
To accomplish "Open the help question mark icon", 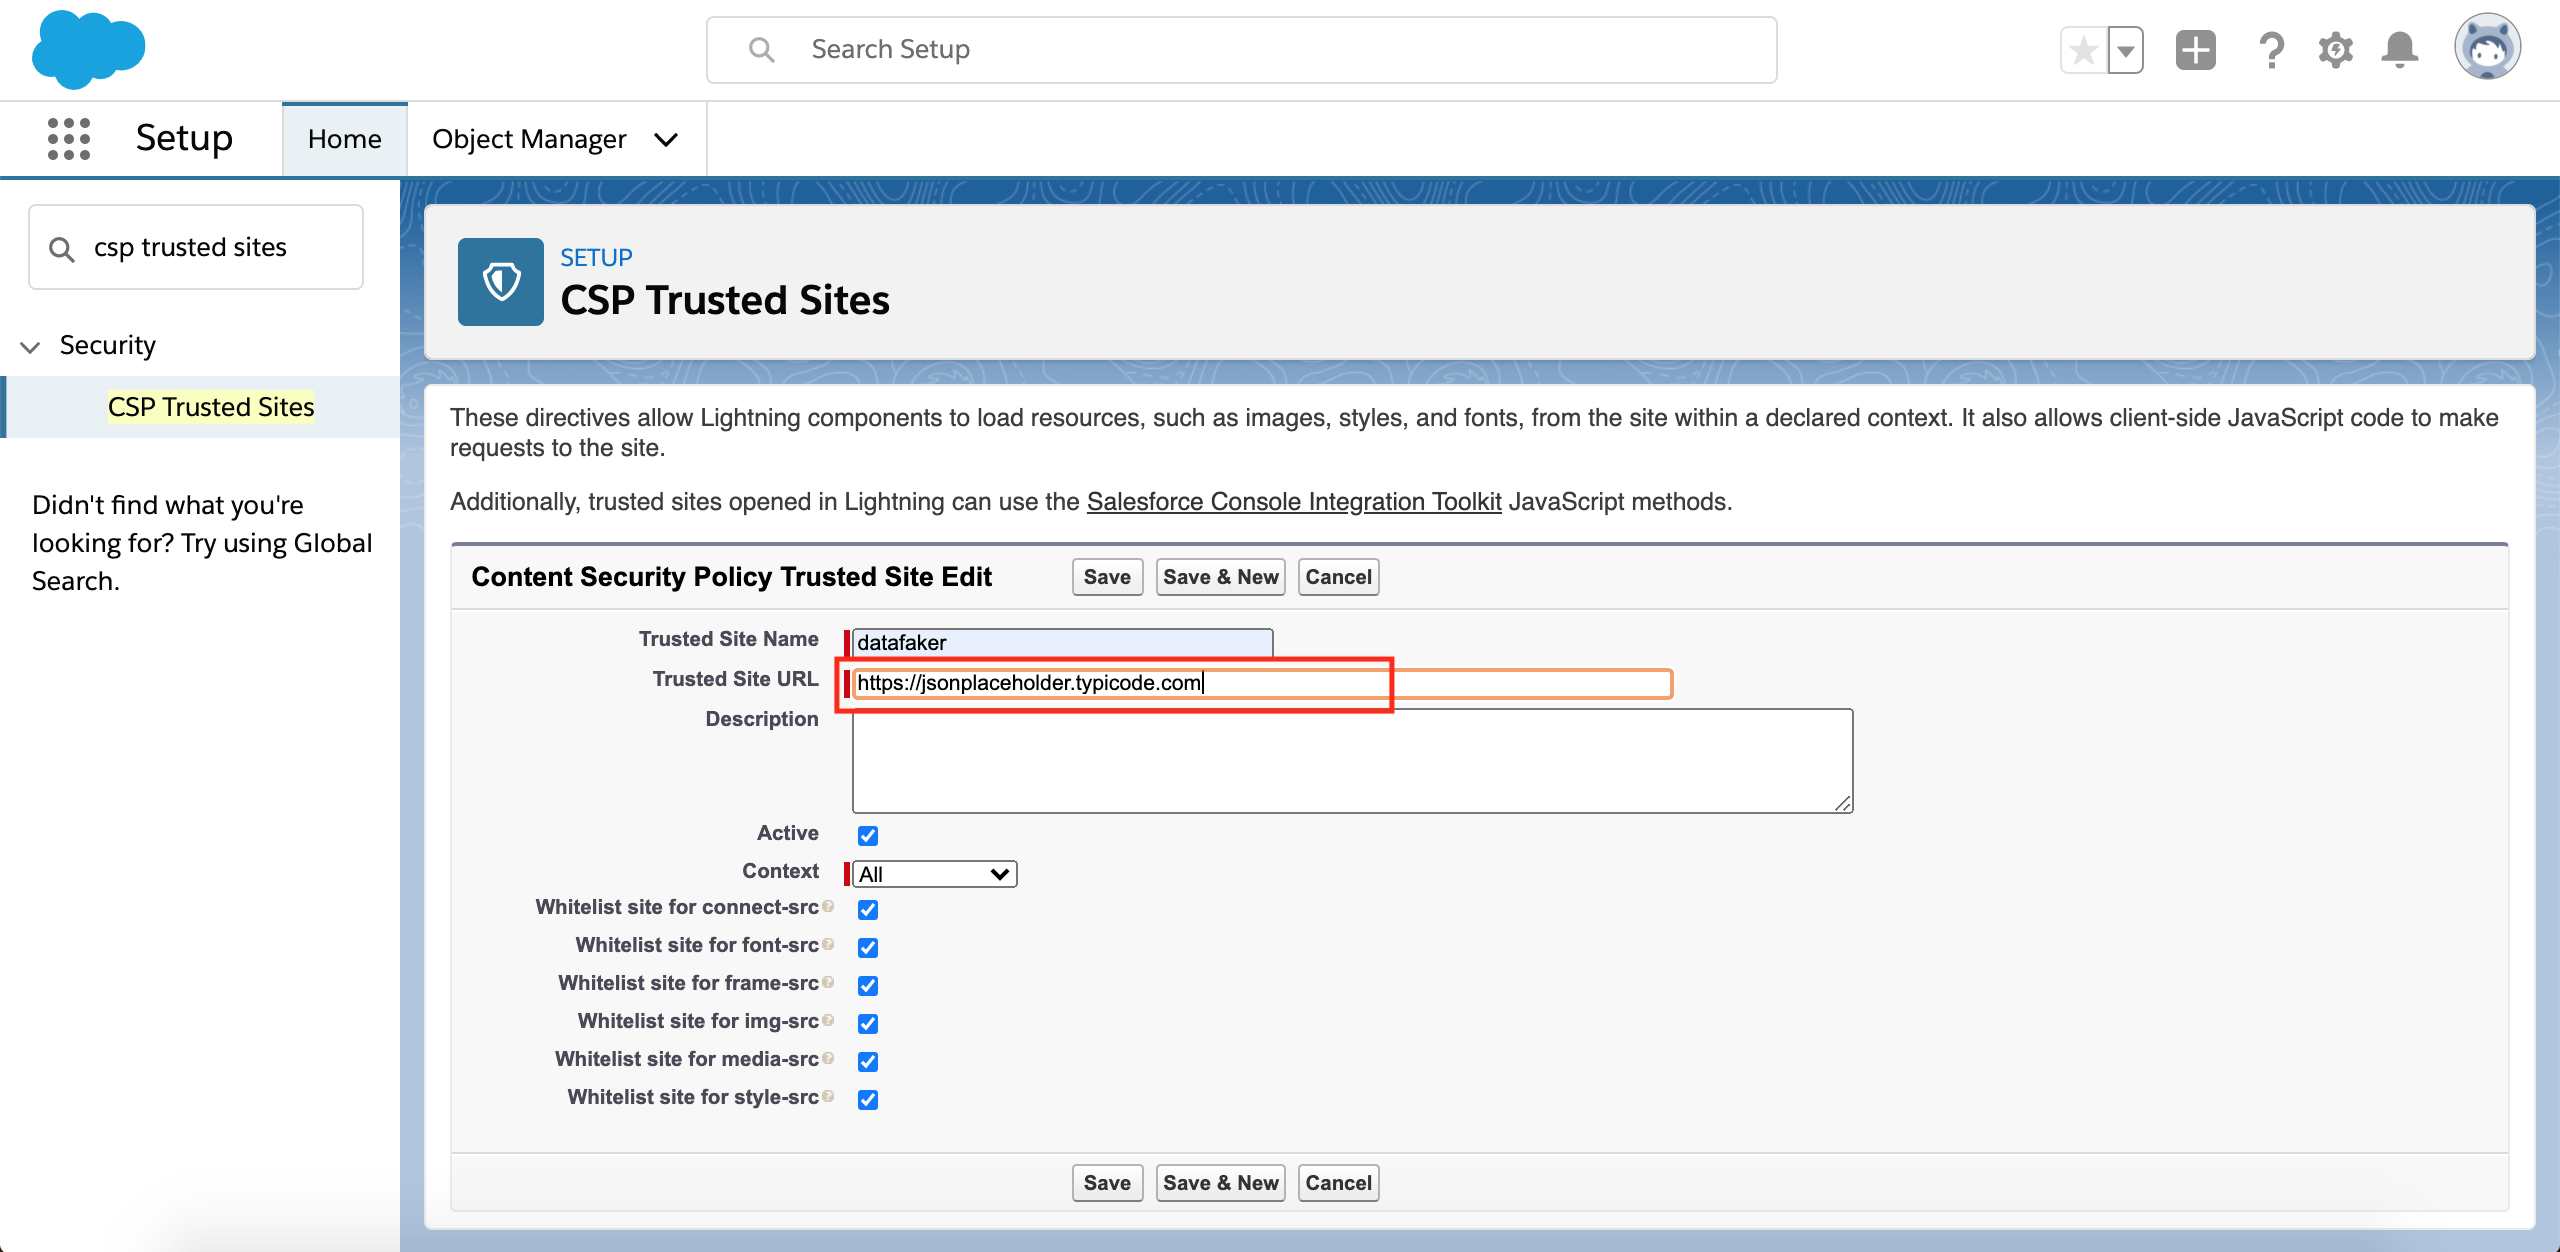I will click(x=2271, y=50).
